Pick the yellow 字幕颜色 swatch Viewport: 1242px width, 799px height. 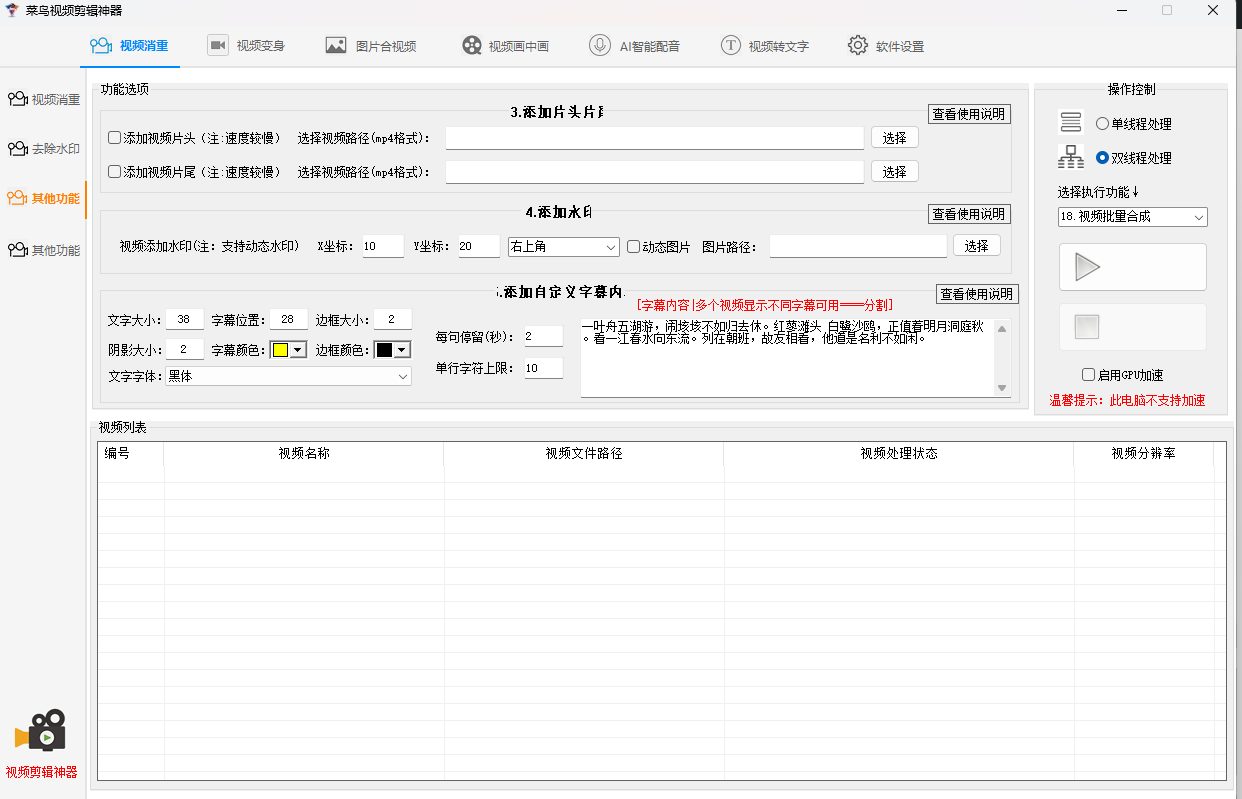click(281, 350)
